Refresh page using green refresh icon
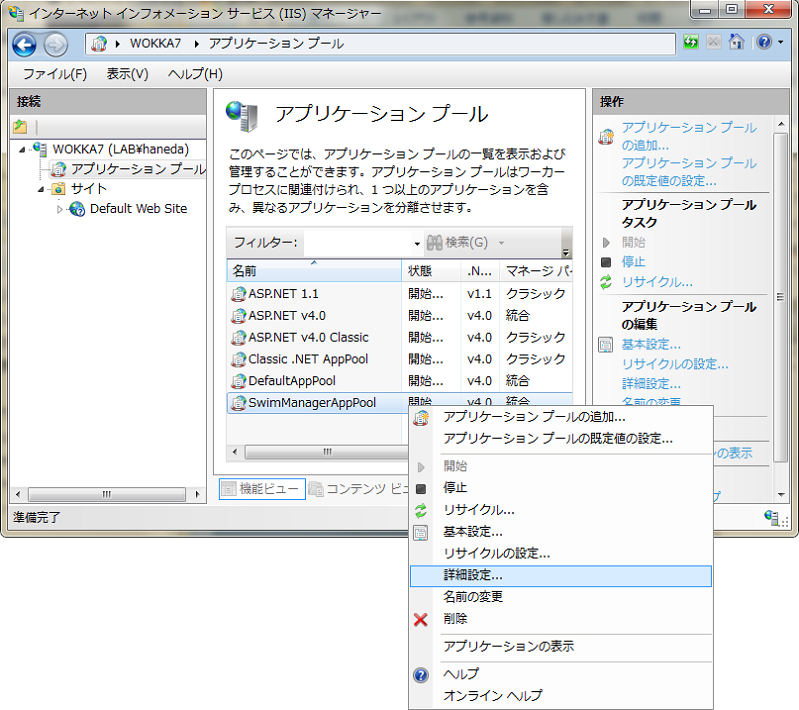 click(691, 42)
